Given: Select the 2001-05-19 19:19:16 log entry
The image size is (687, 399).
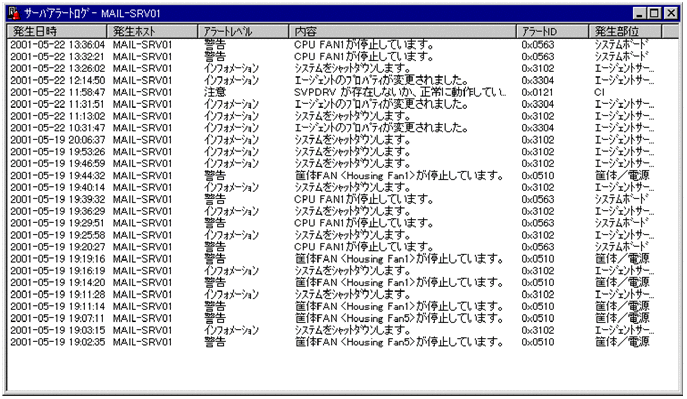Looking at the screenshot, I should click(x=342, y=258).
